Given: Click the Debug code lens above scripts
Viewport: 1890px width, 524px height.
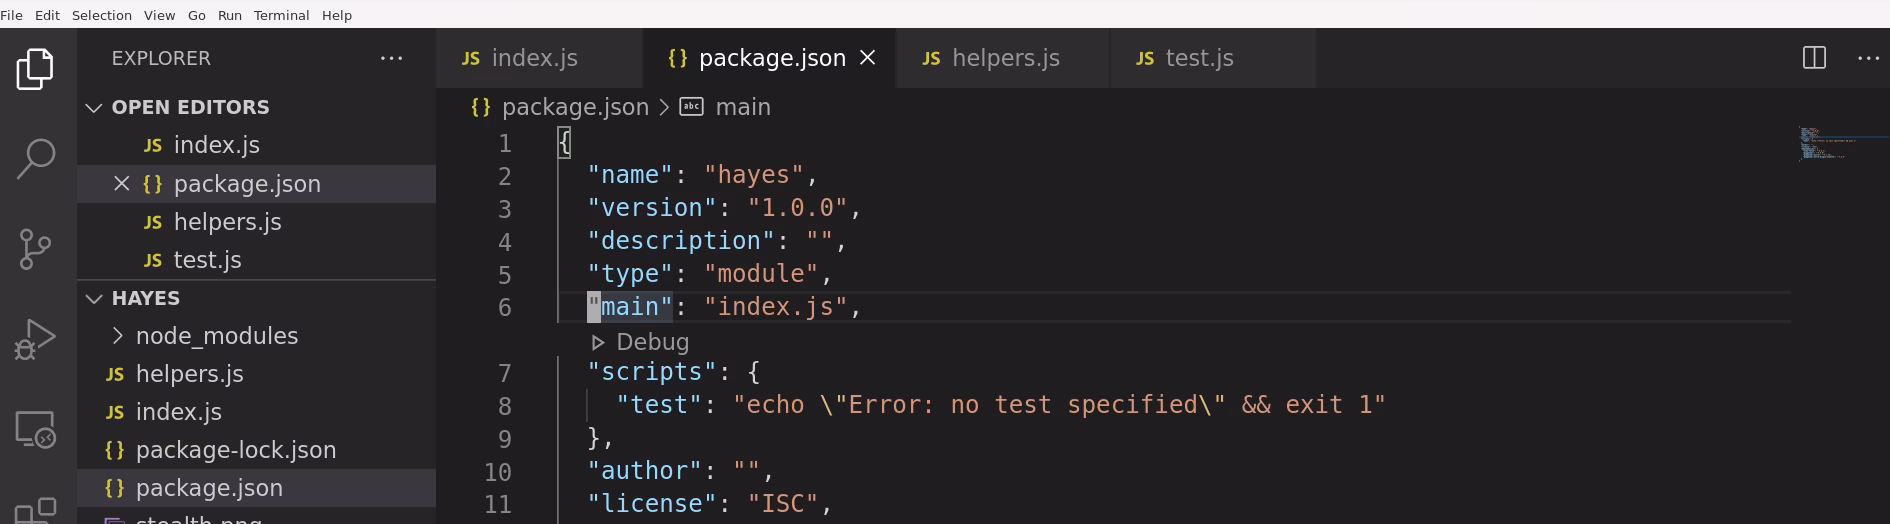Looking at the screenshot, I should tap(640, 342).
